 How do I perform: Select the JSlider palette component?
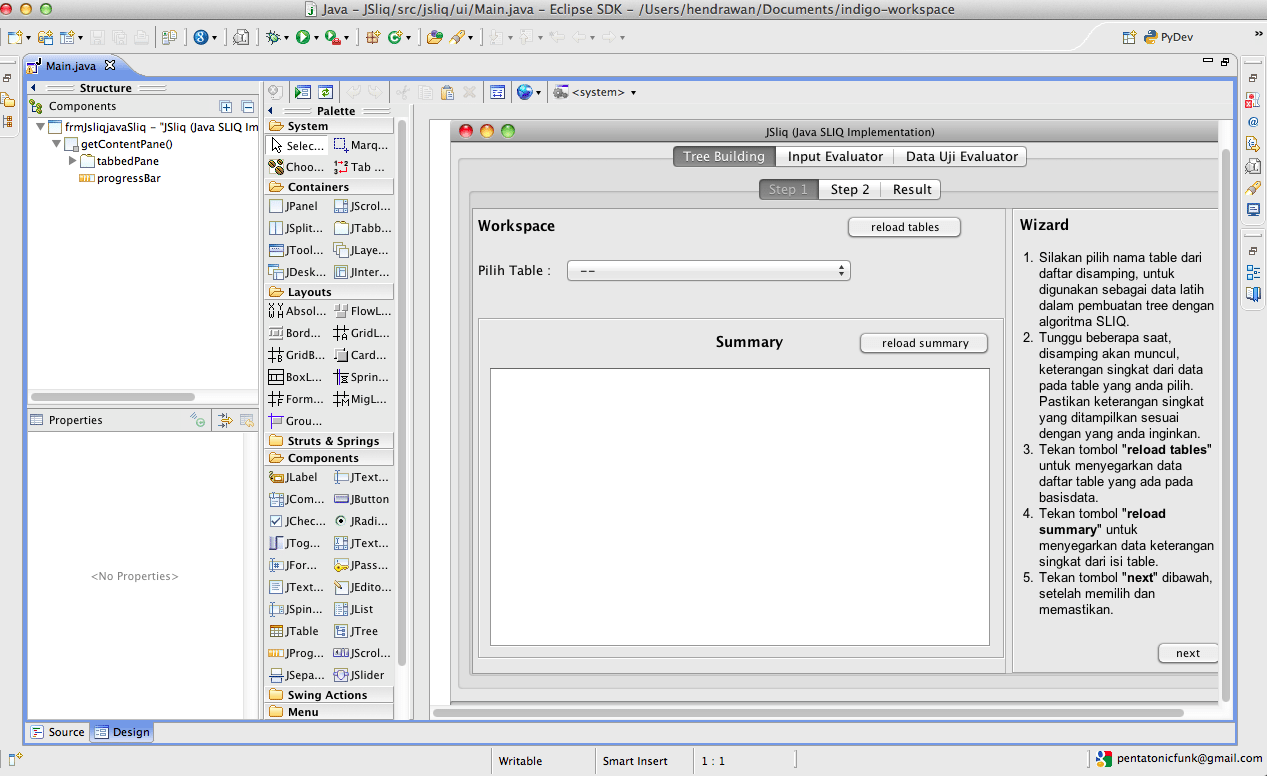(360, 675)
